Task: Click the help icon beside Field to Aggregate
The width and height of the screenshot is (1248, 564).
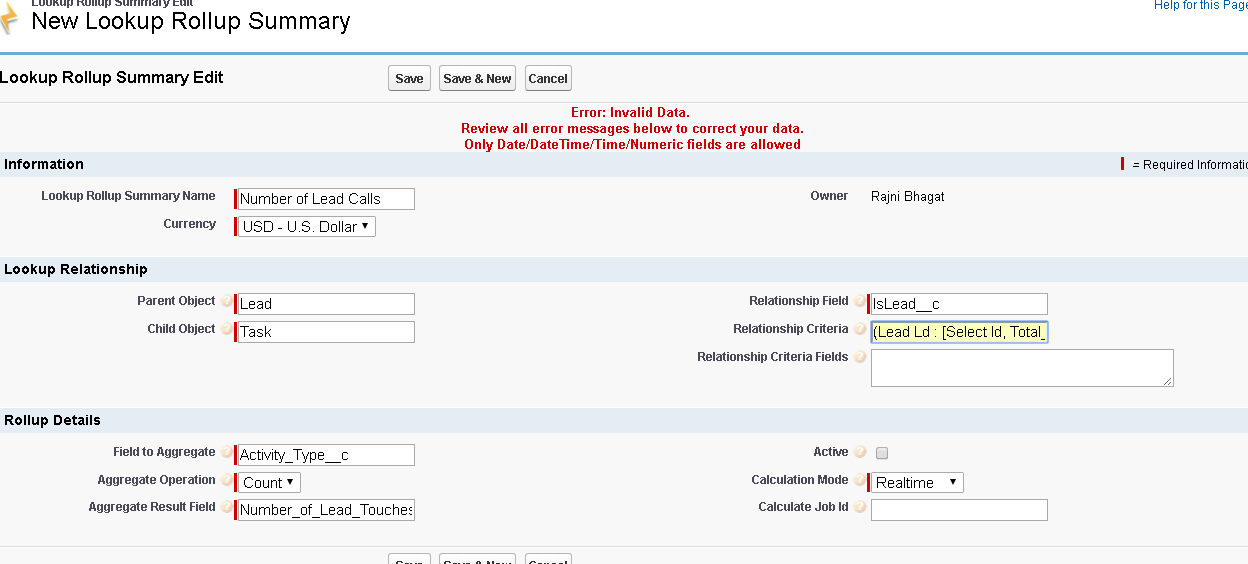Action: 227,452
